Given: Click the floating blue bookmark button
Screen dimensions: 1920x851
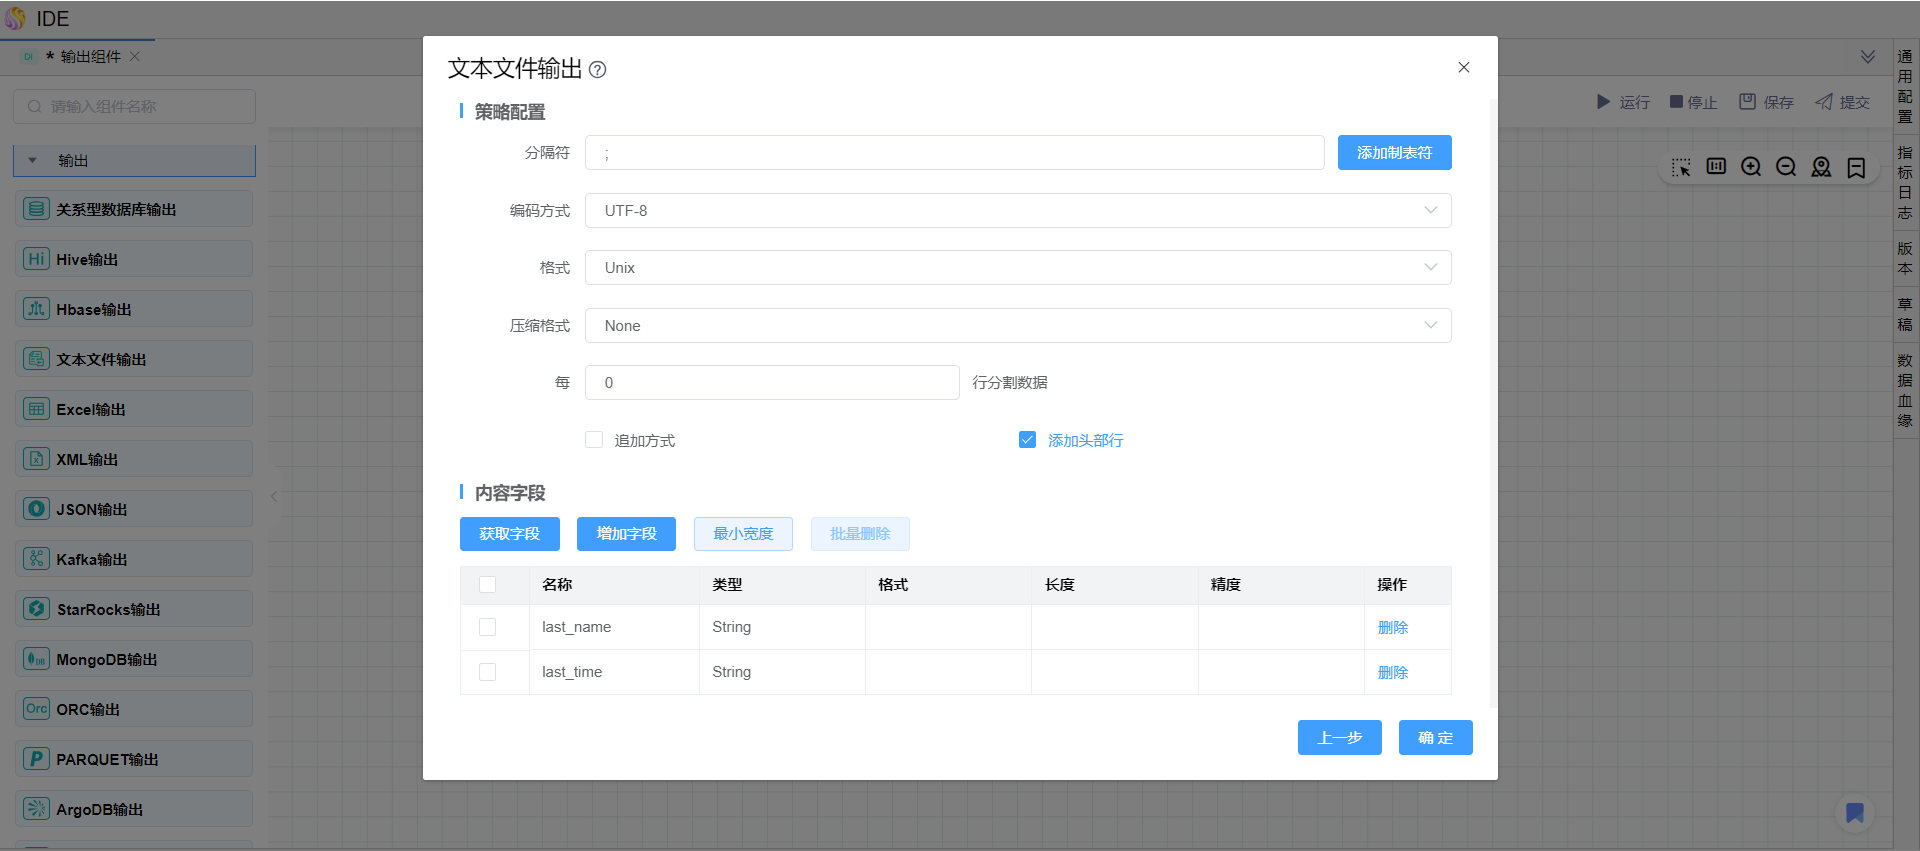Looking at the screenshot, I should tap(1855, 813).
